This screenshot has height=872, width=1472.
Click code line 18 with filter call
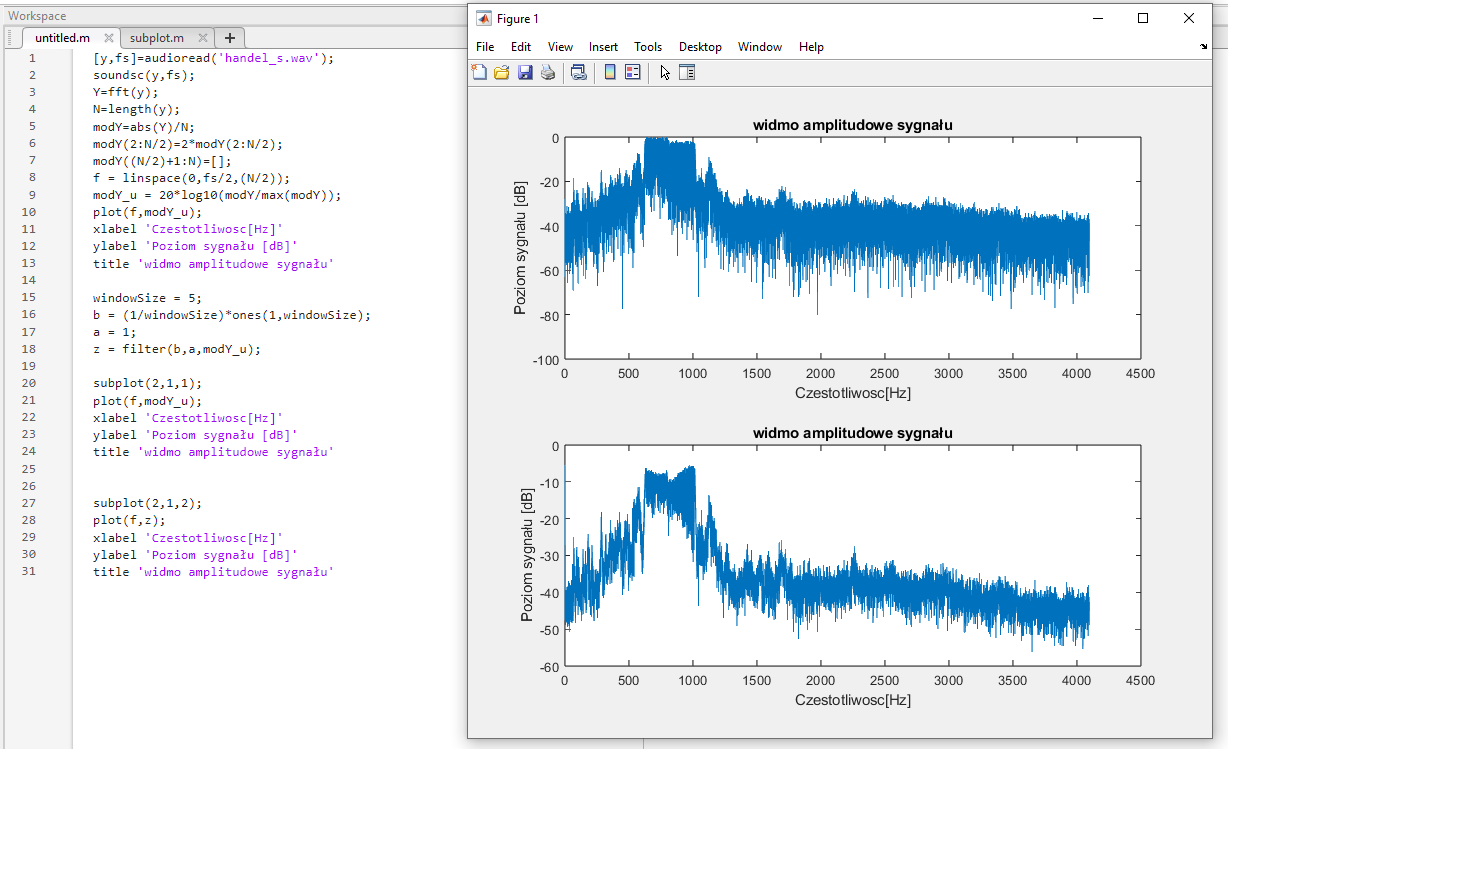click(x=177, y=349)
